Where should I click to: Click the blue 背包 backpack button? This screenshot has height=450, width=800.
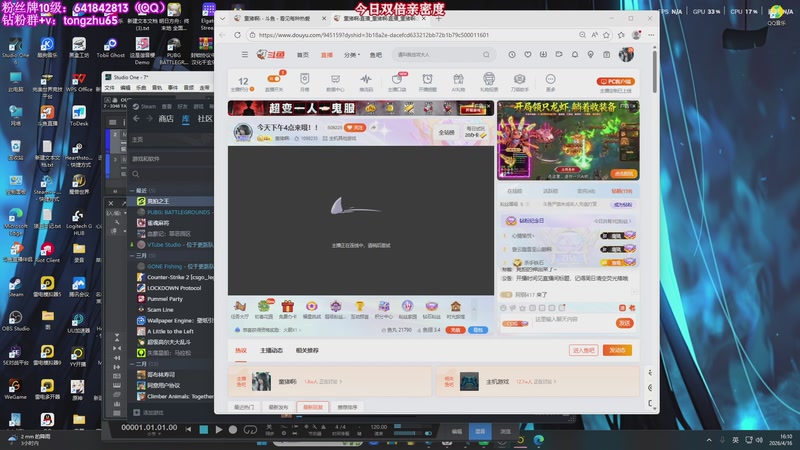pos(478,330)
